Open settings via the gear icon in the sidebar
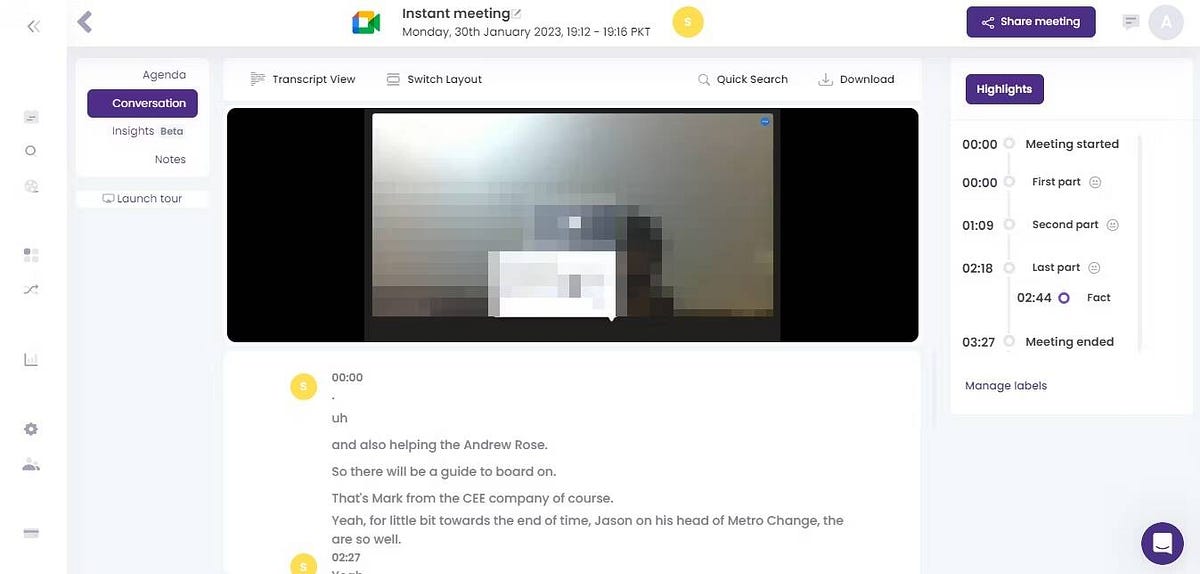 (31, 429)
